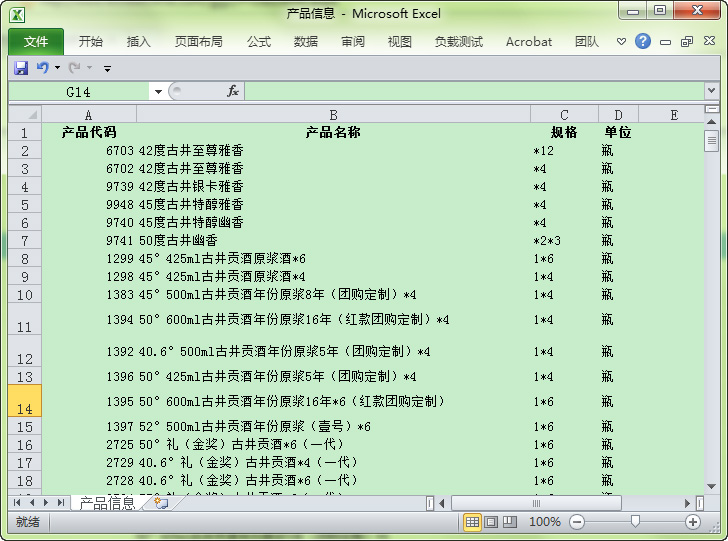The image size is (728, 541).
Task: Open the Undo history dropdown arrow
Action: (57, 68)
